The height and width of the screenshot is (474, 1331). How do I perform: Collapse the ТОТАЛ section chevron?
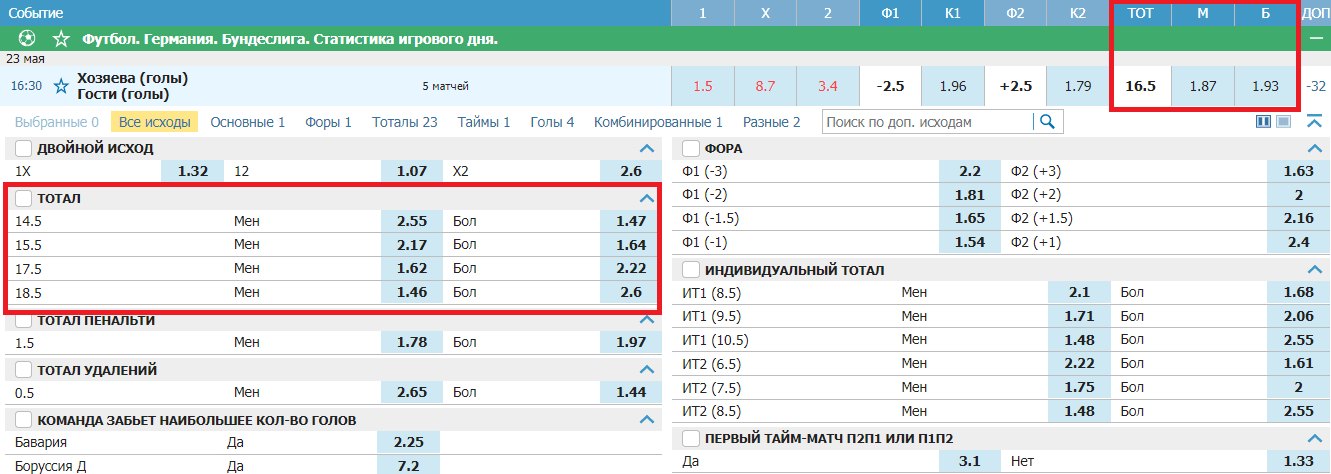click(x=646, y=198)
